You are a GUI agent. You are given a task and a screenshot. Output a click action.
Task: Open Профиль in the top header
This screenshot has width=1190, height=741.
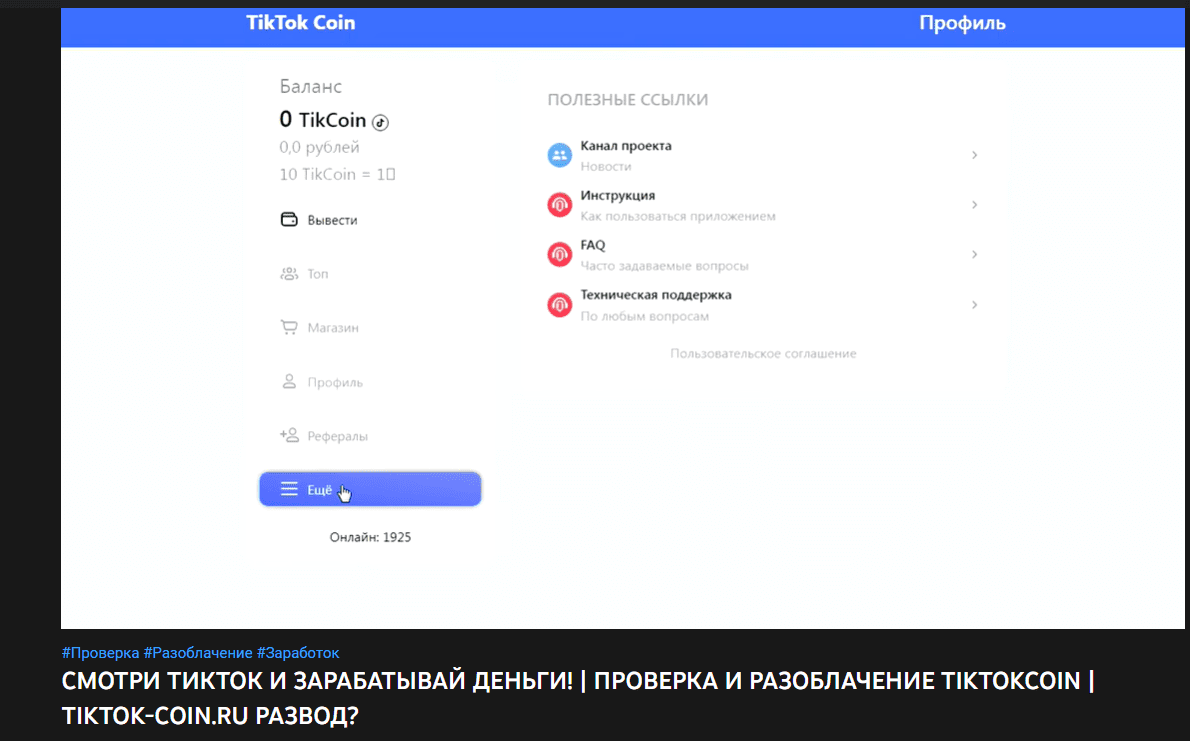pos(962,24)
